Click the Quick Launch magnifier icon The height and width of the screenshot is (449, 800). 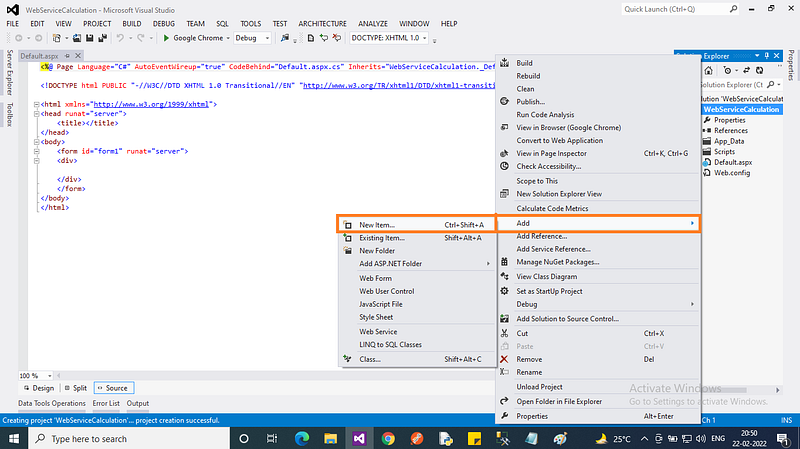[x=733, y=9]
